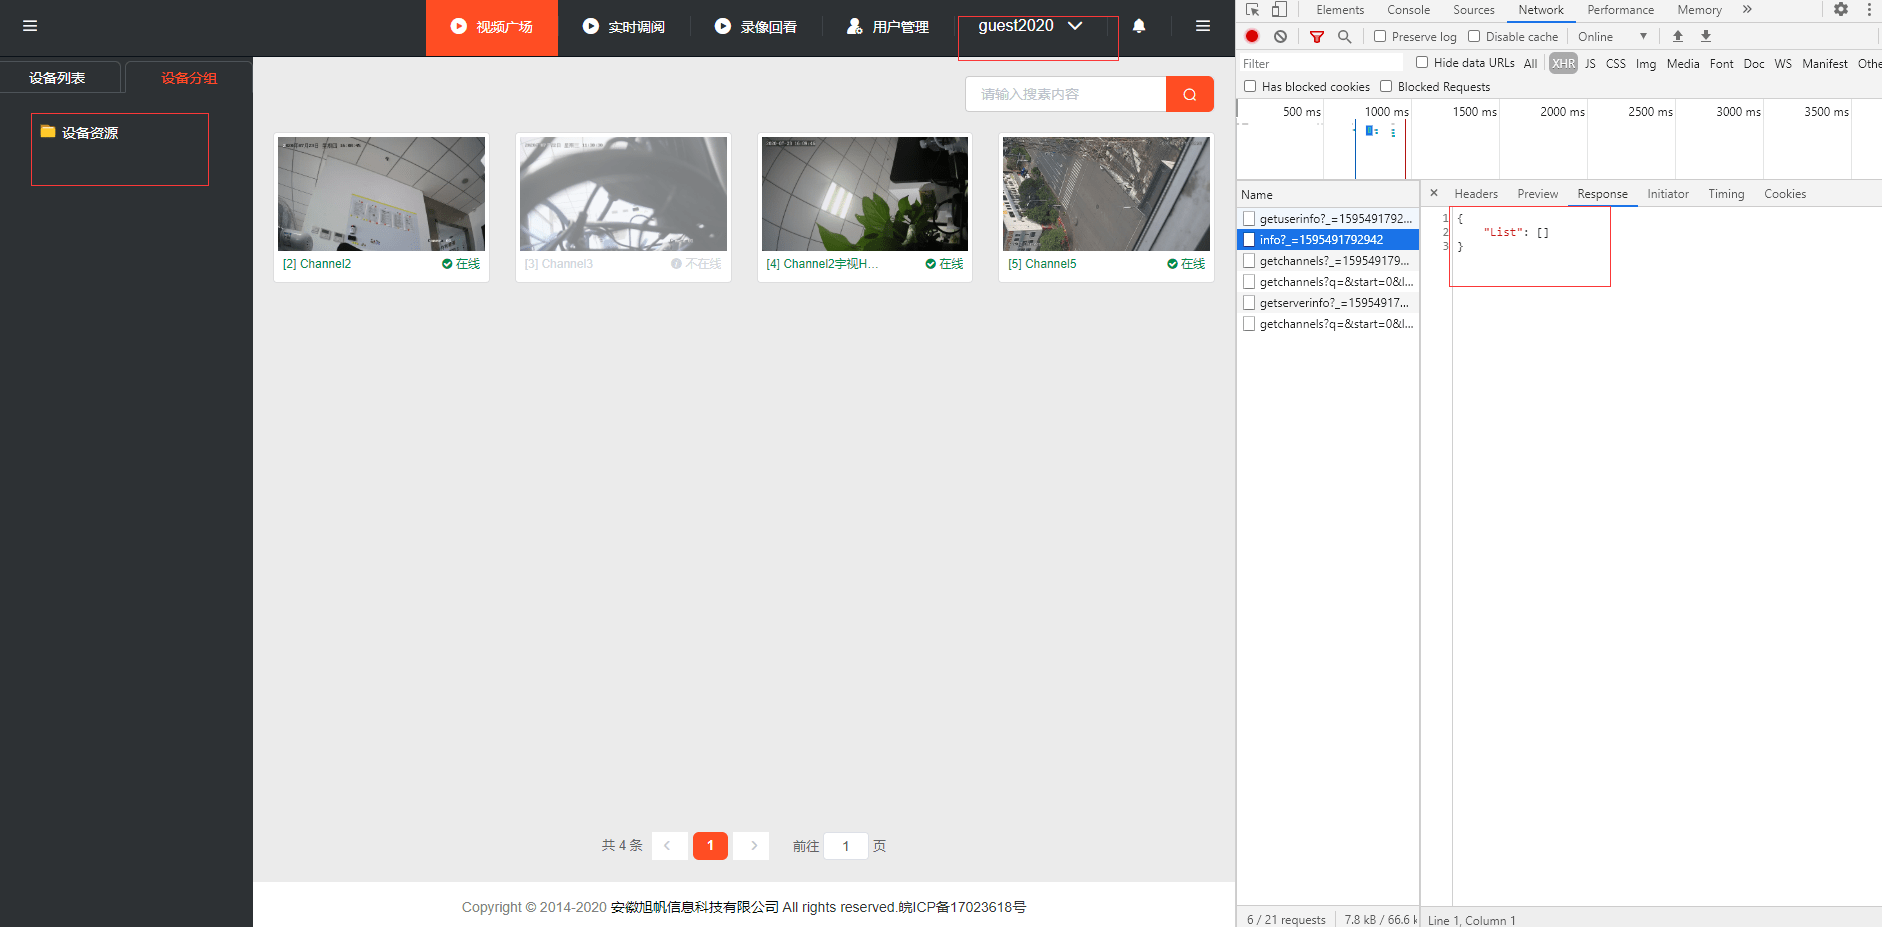The height and width of the screenshot is (927, 1882).
Task: Enable the Hide data URLs checkbox
Action: pyautogui.click(x=1421, y=62)
